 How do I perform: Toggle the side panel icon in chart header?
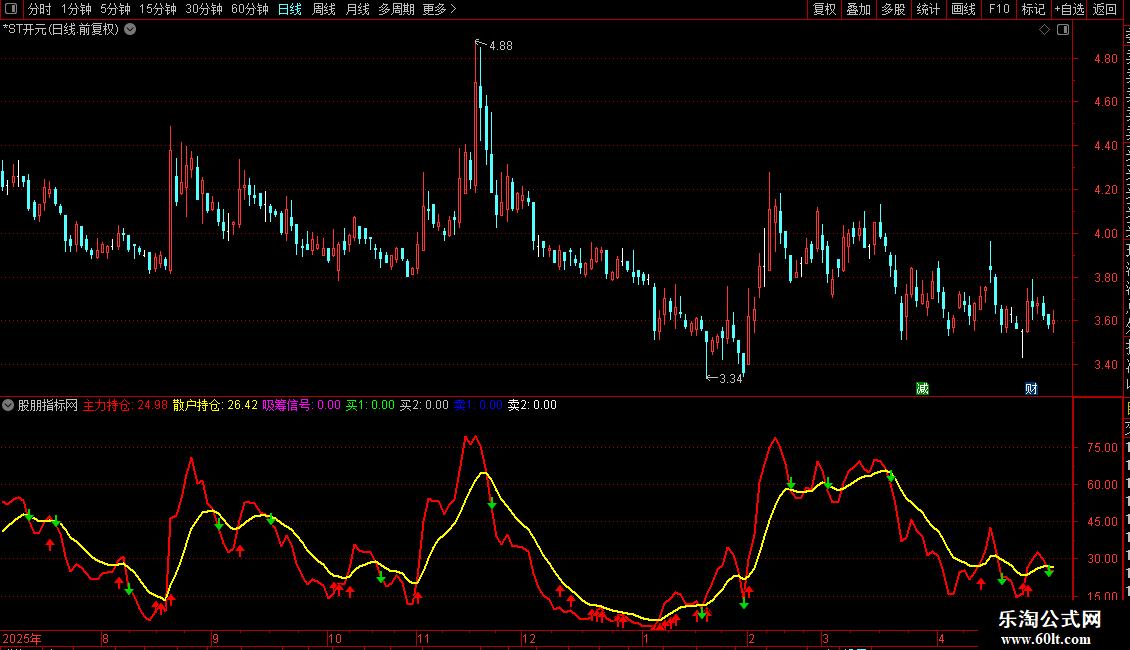point(1063,30)
